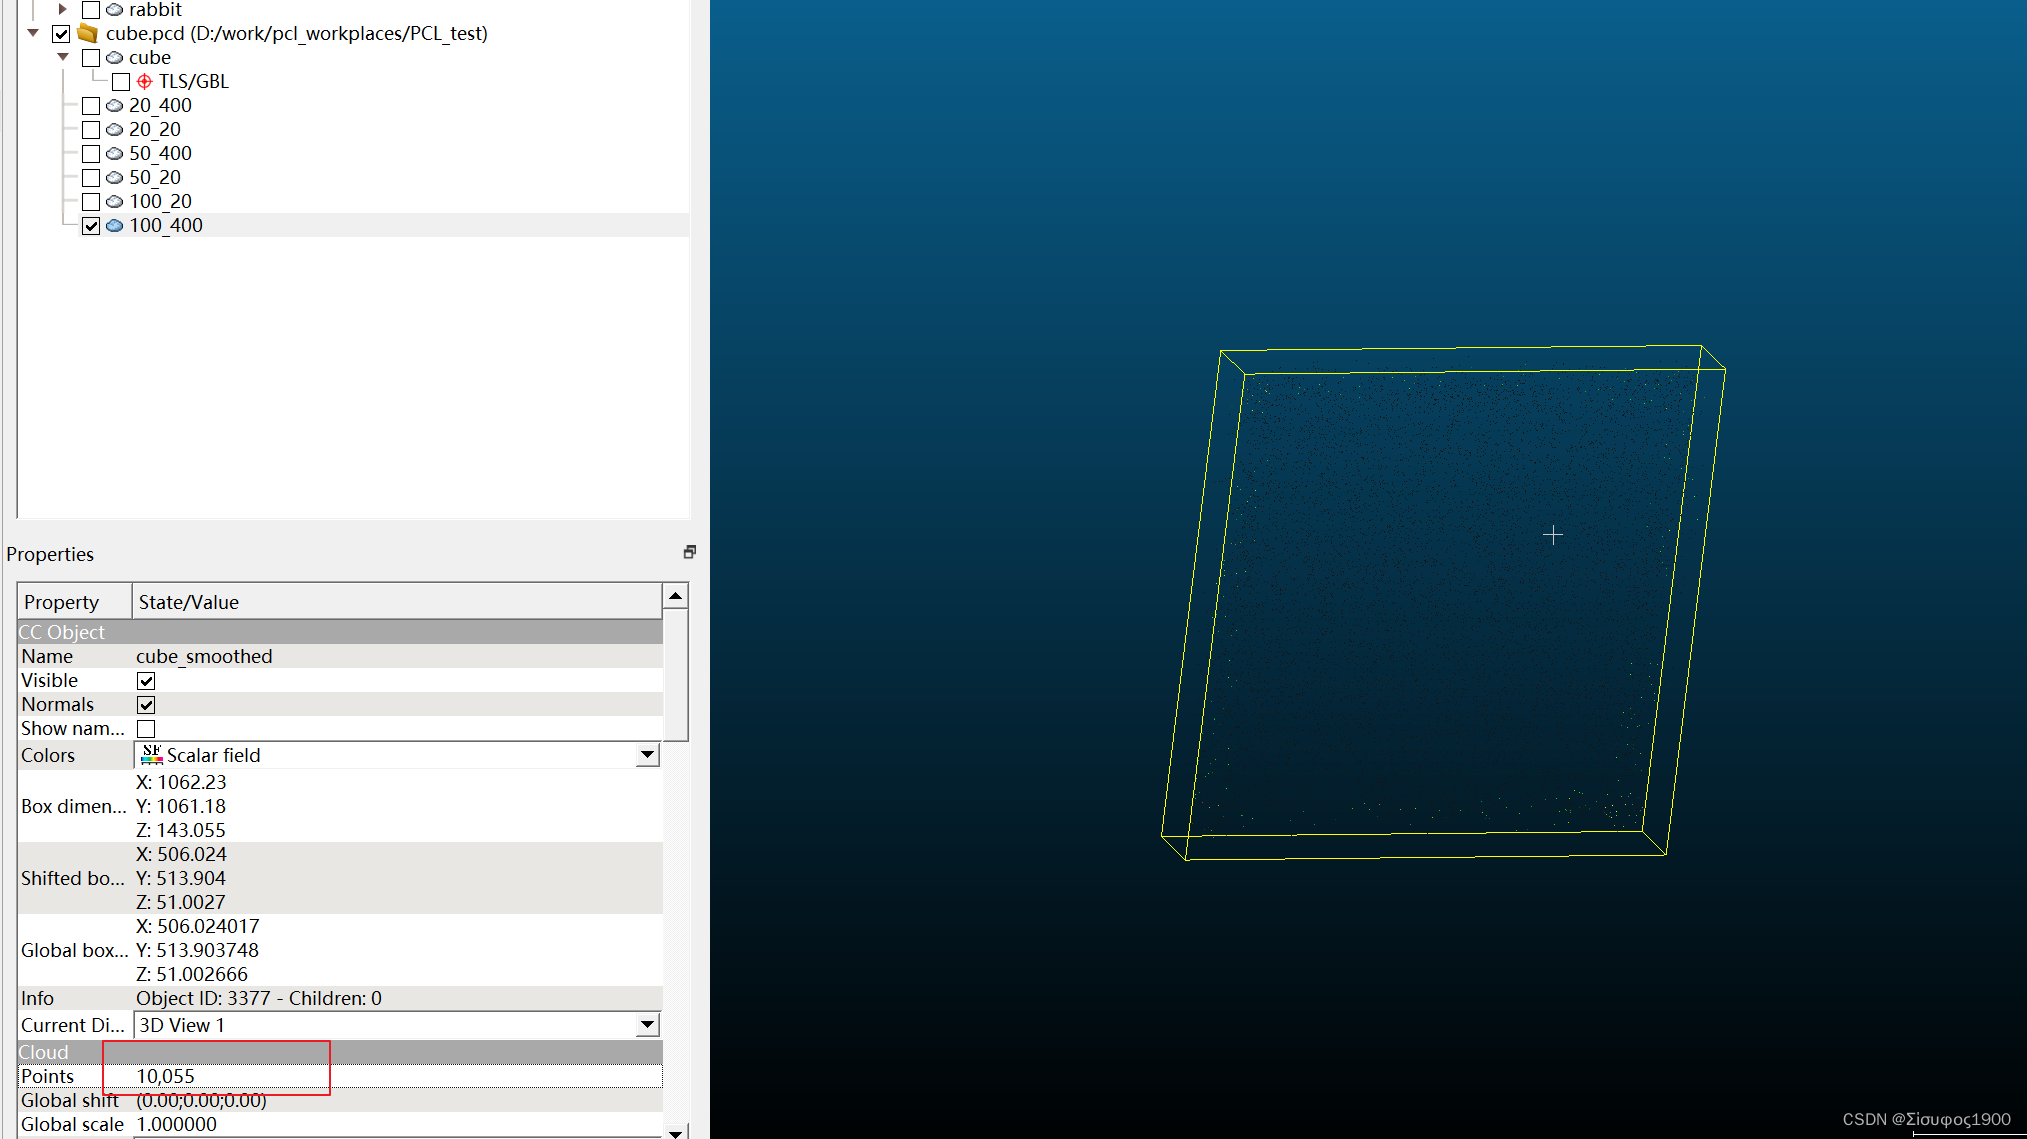
Task: Enable the Show name checkbox
Action: coord(146,729)
